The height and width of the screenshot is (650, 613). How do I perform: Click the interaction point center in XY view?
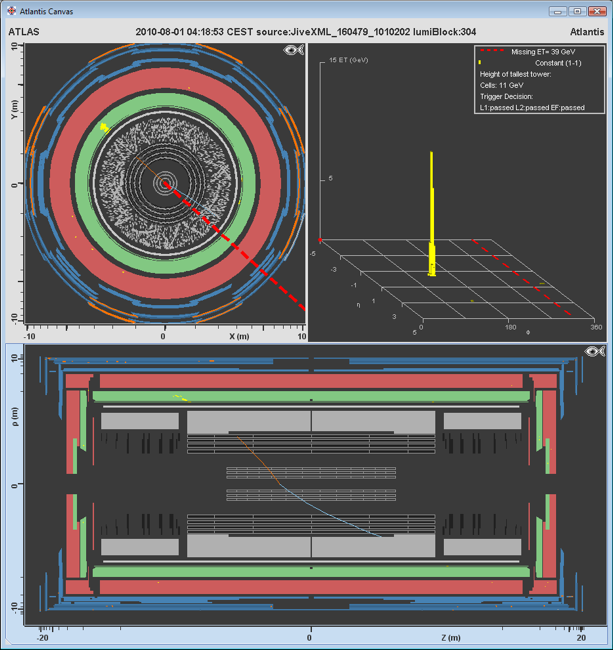(164, 184)
